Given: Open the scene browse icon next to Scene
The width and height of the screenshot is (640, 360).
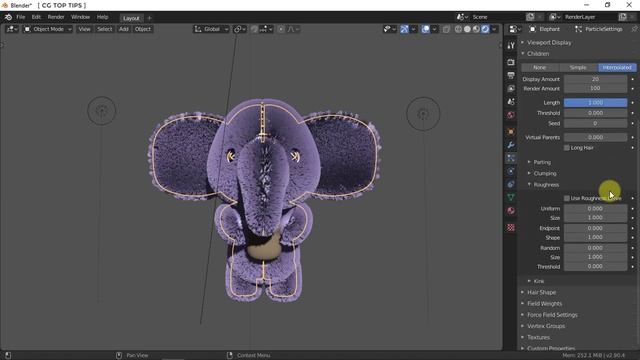Looking at the screenshot, I should [x=462, y=17].
